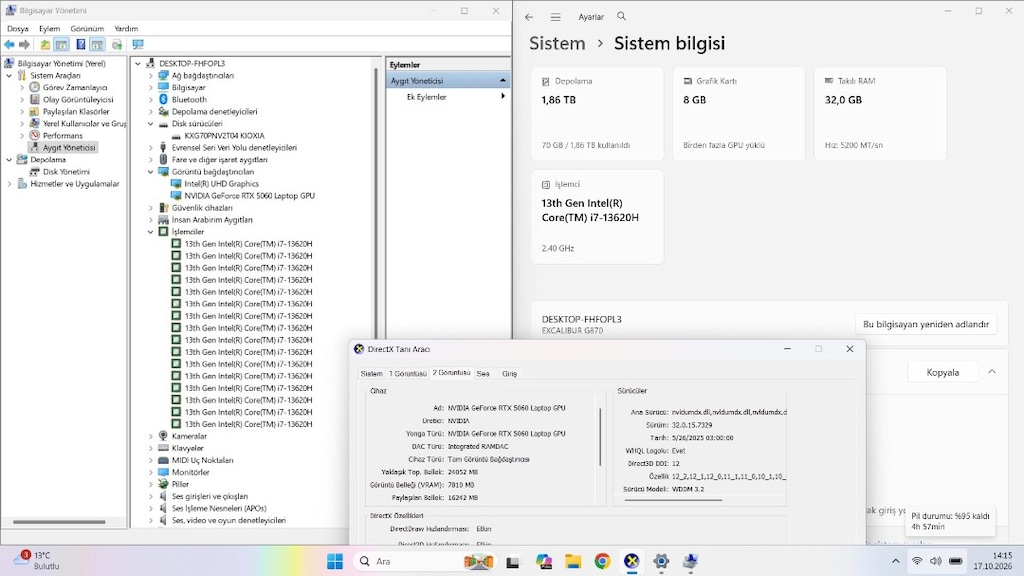Click the Piller battery category icon

pyautogui.click(x=163, y=484)
